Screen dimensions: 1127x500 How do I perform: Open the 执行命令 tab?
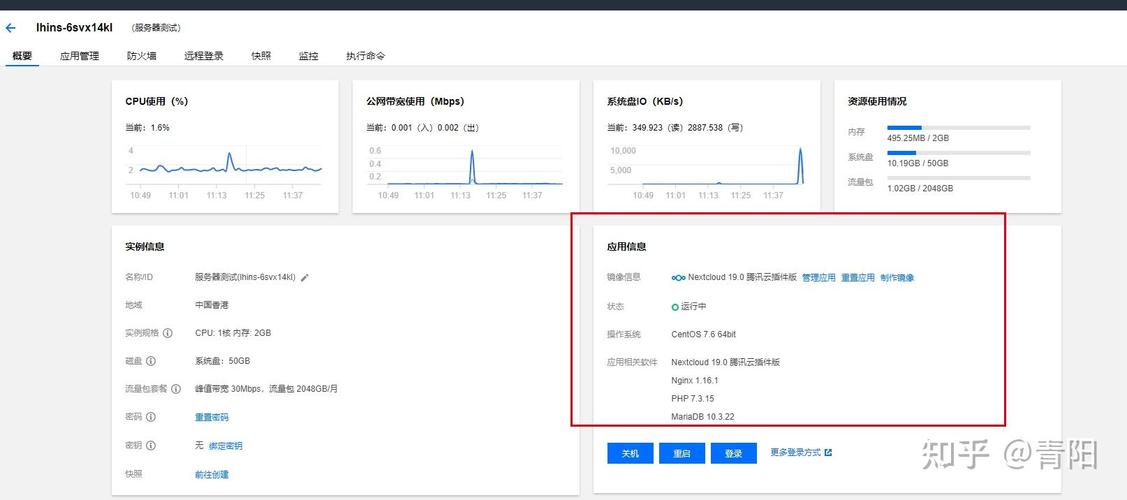365,55
